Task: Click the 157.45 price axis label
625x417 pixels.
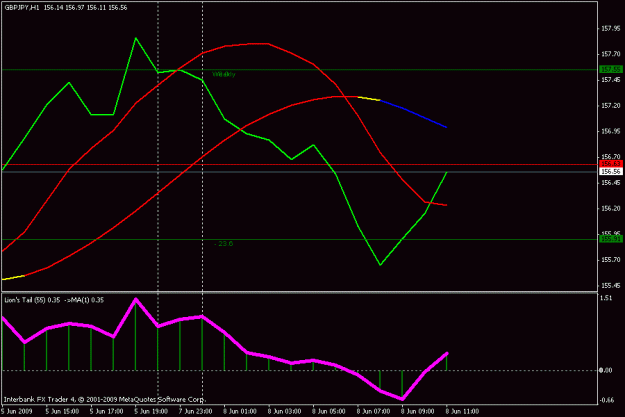Action: 611,80
